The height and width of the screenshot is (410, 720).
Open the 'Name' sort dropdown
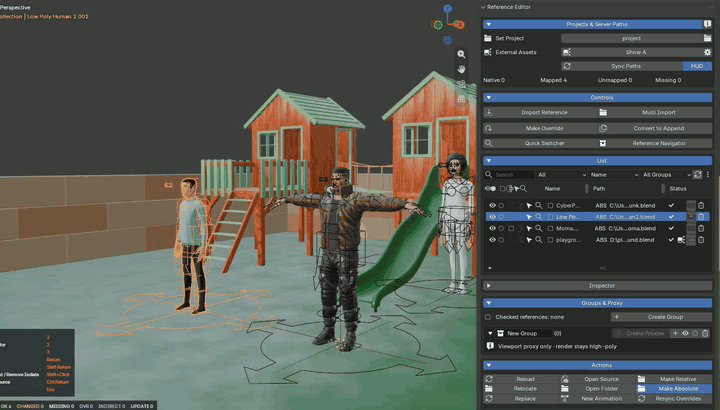614,174
